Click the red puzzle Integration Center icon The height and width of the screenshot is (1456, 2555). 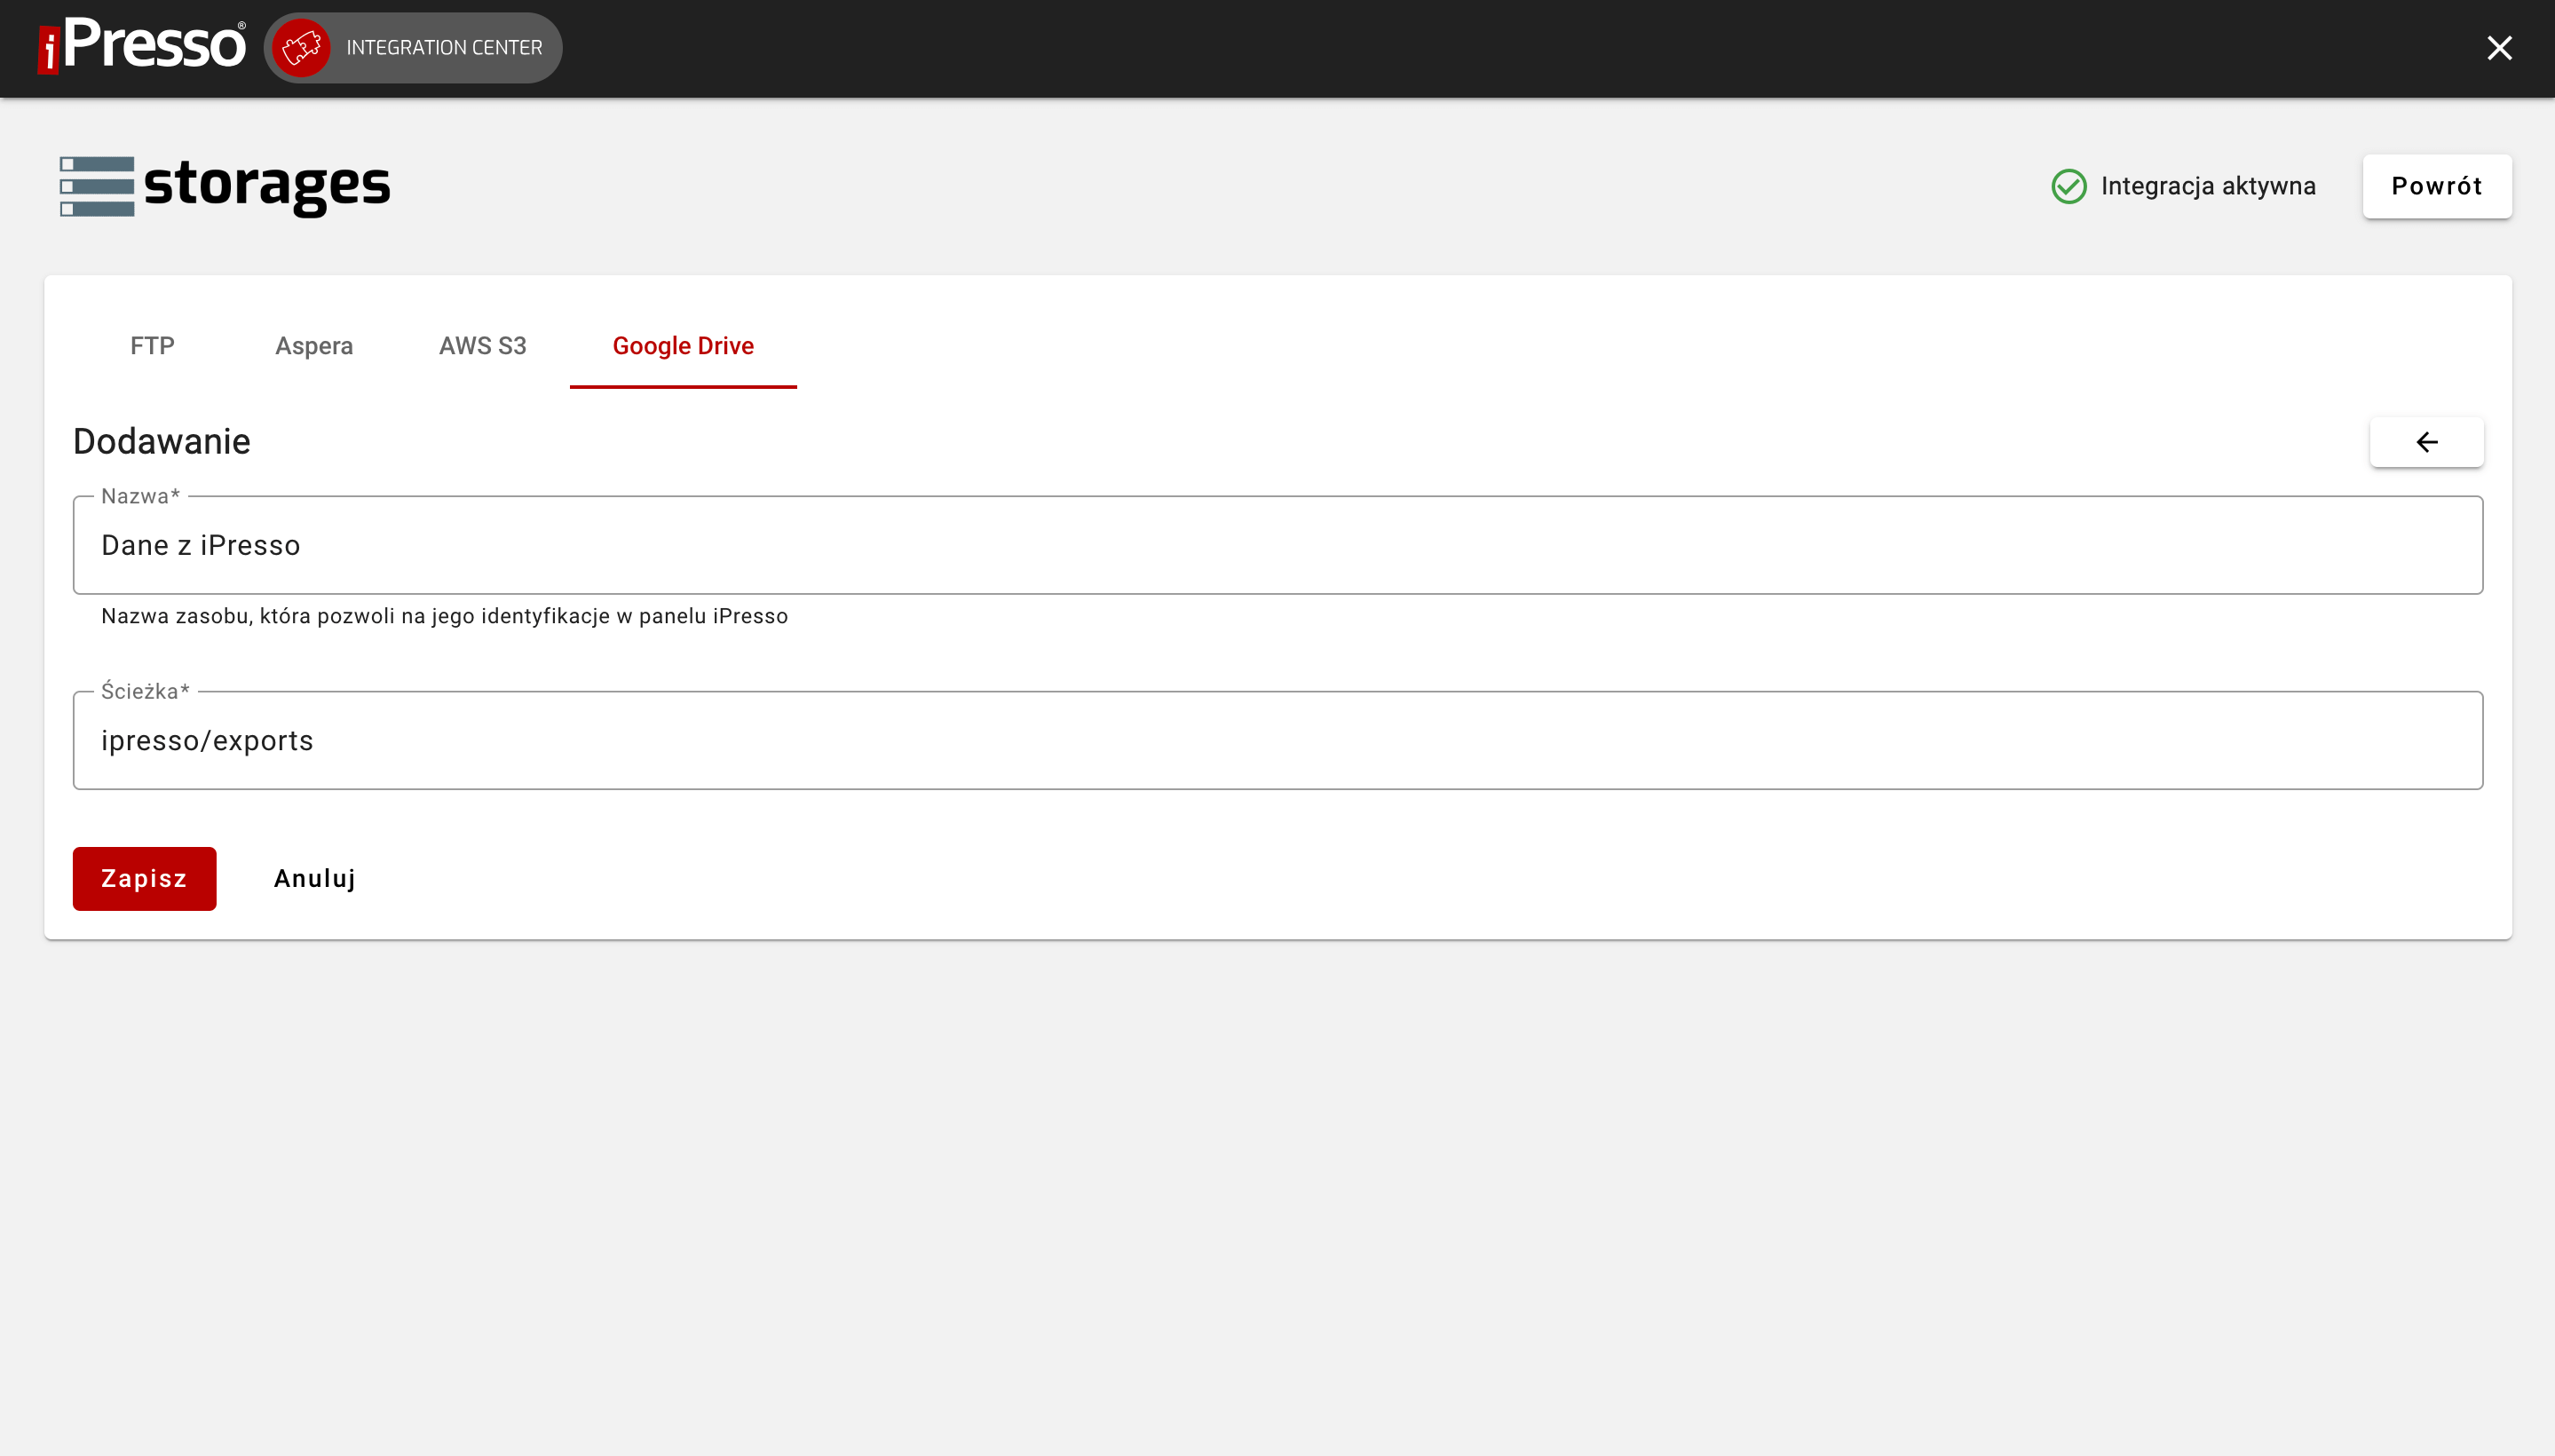tap(301, 47)
